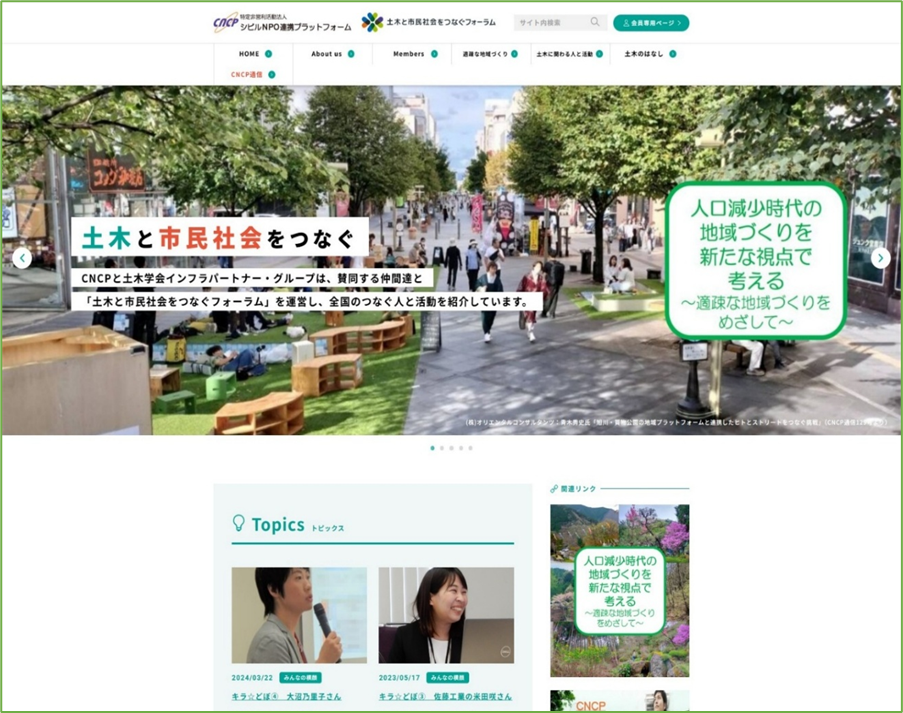Open the 佐藤工業の米田咲さん article photo

(x=446, y=615)
